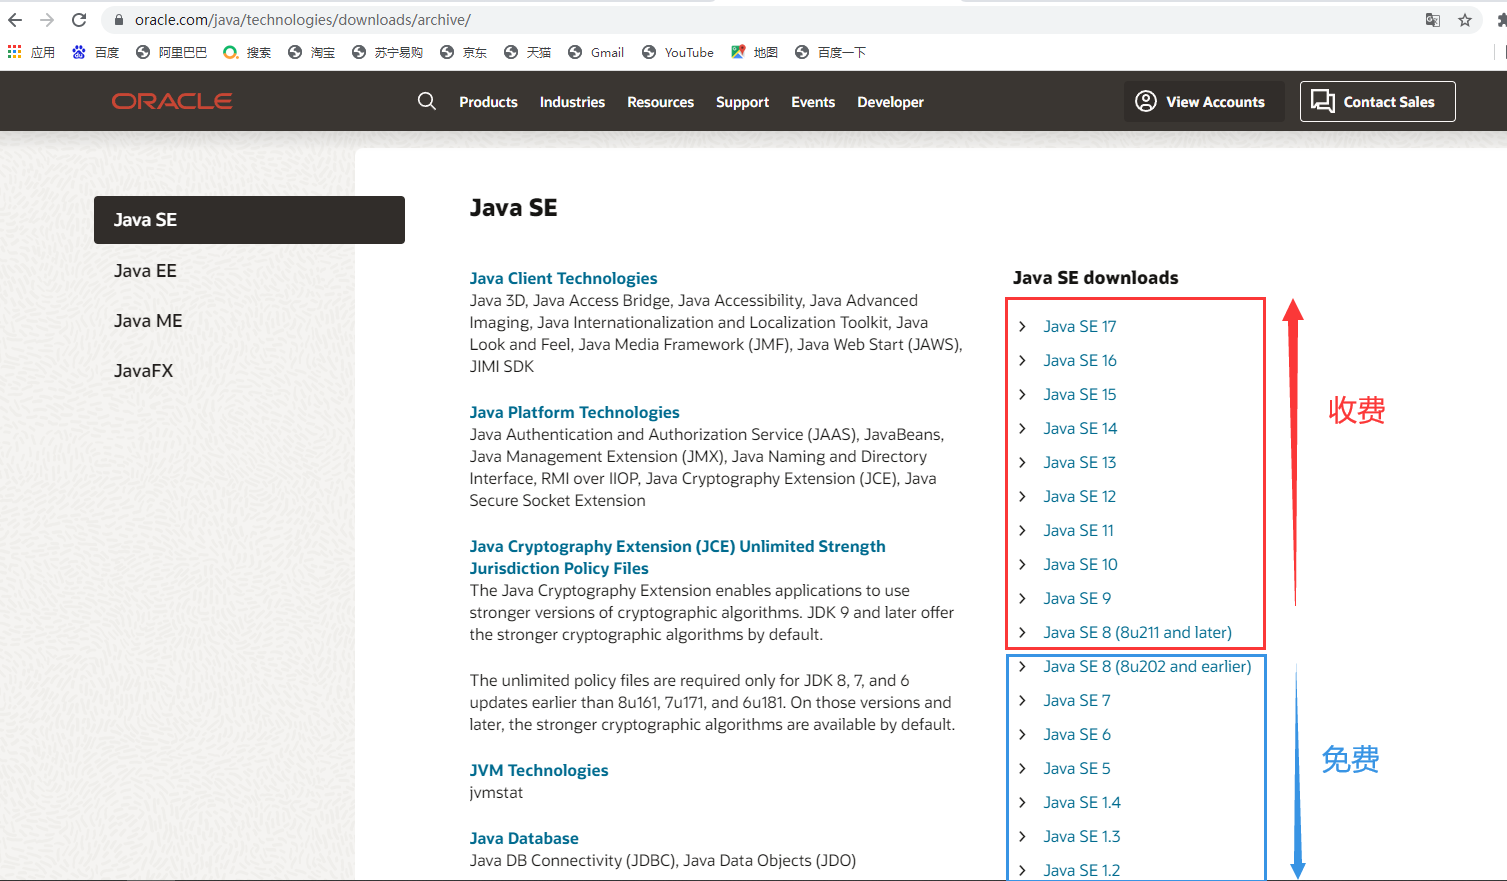1507x881 pixels.
Task: Open the Java Database link
Action: (x=524, y=839)
